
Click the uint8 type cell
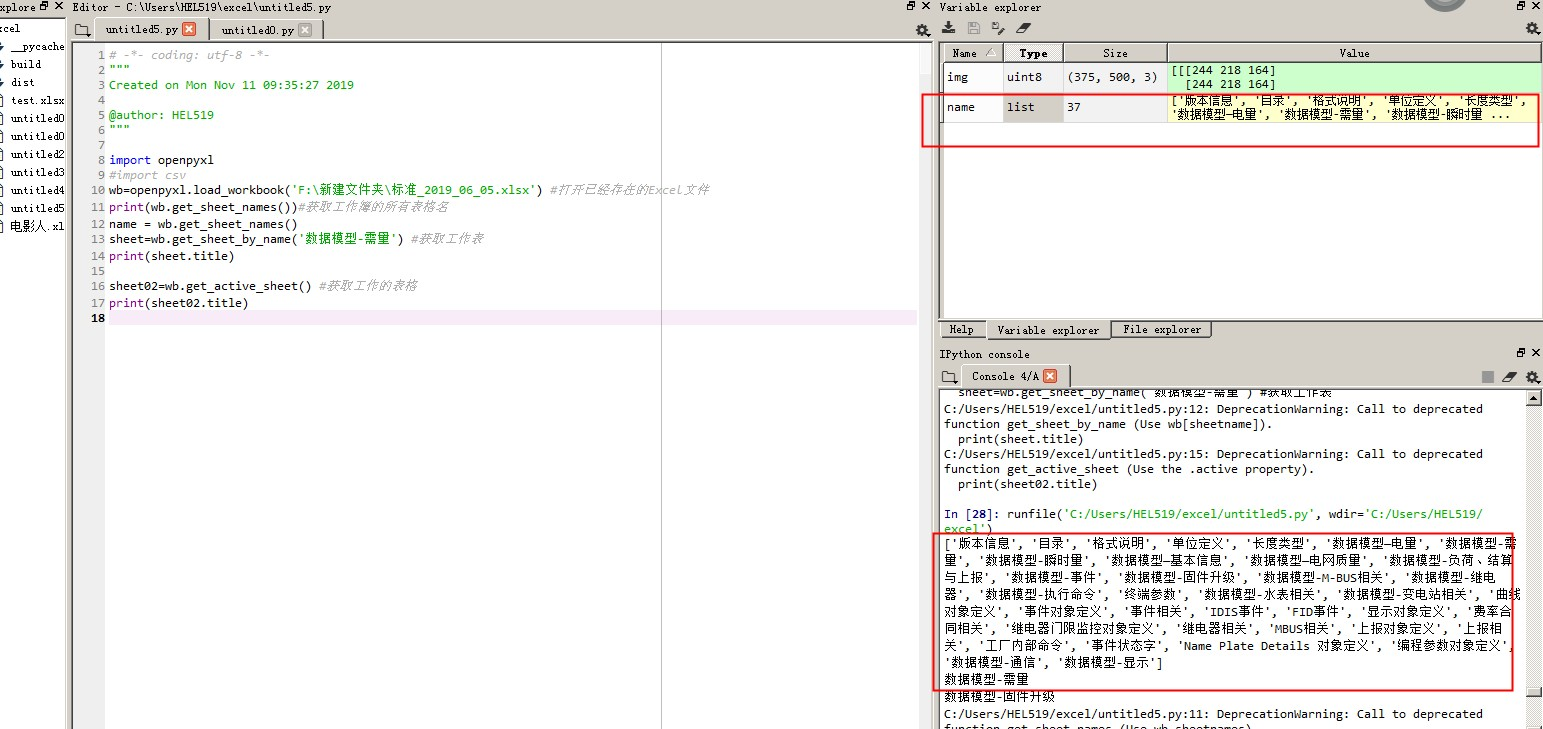[x=1033, y=77]
